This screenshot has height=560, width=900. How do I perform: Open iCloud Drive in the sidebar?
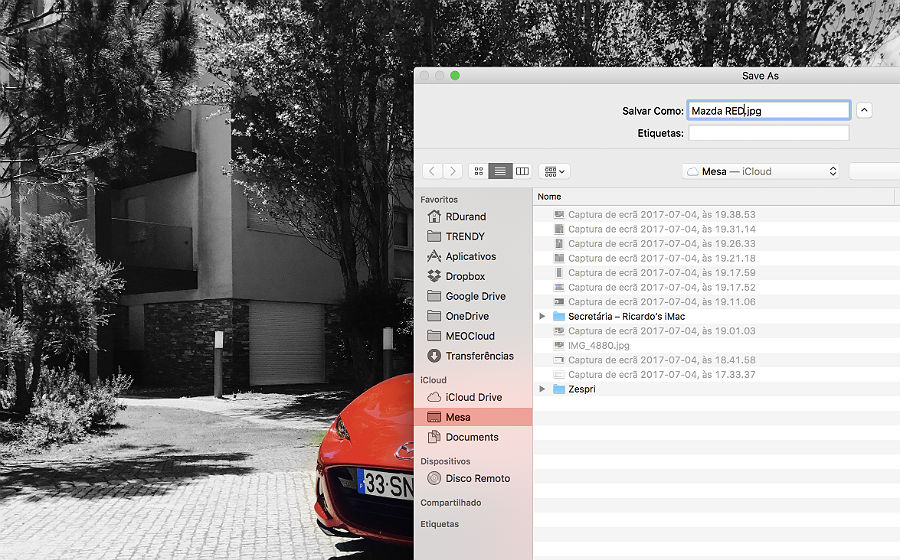473,397
